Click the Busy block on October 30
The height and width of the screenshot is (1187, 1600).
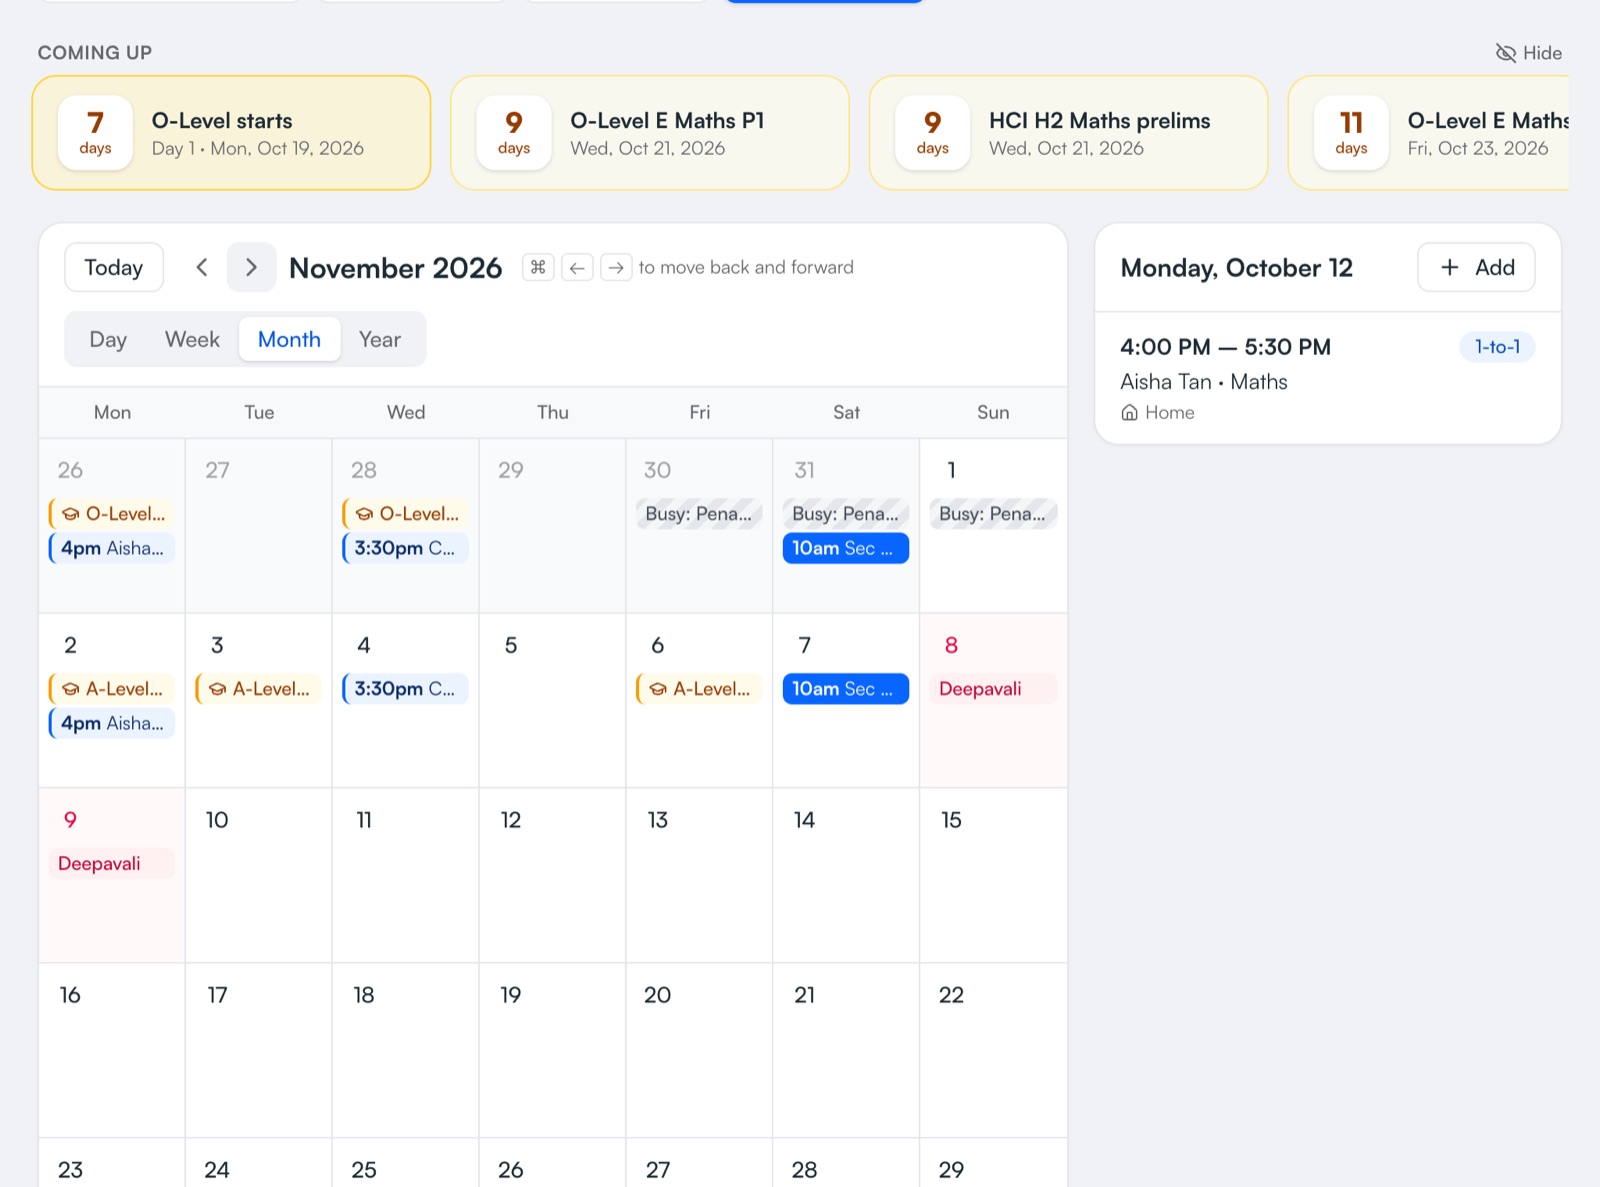point(699,514)
